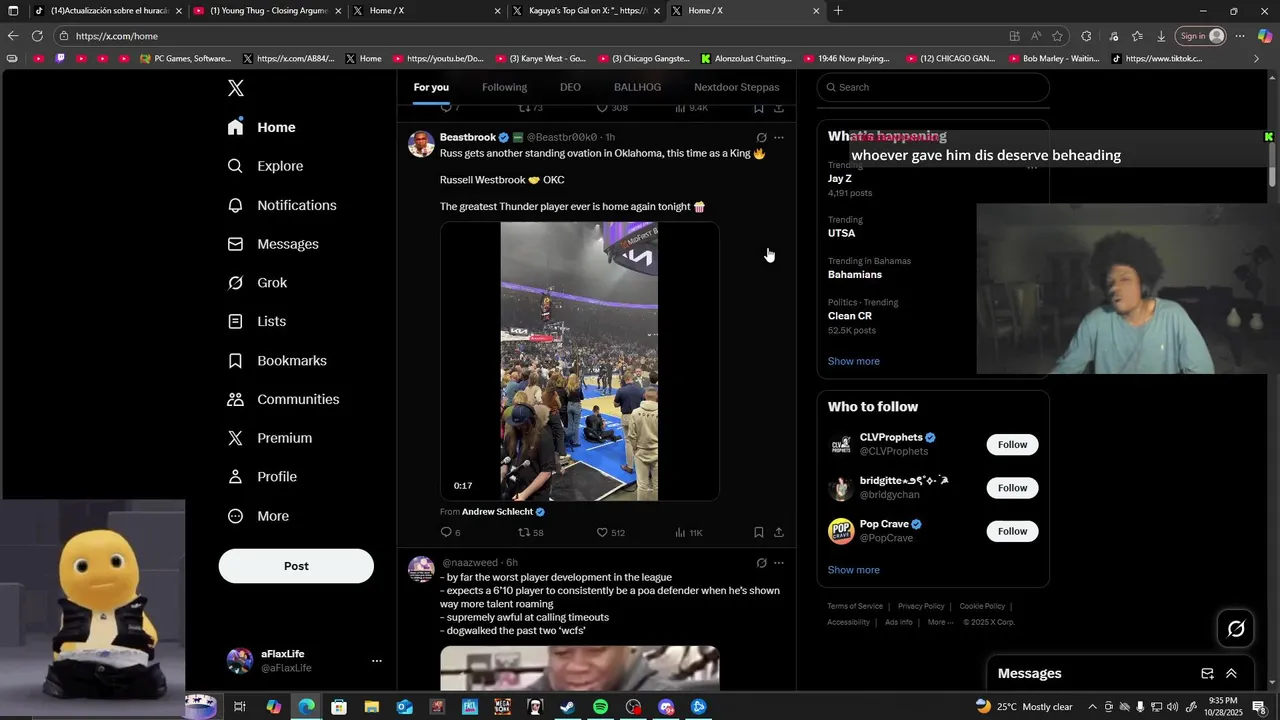This screenshot has height=720, width=1280.
Task: Show hidden system tray icons
Action: (1092, 707)
